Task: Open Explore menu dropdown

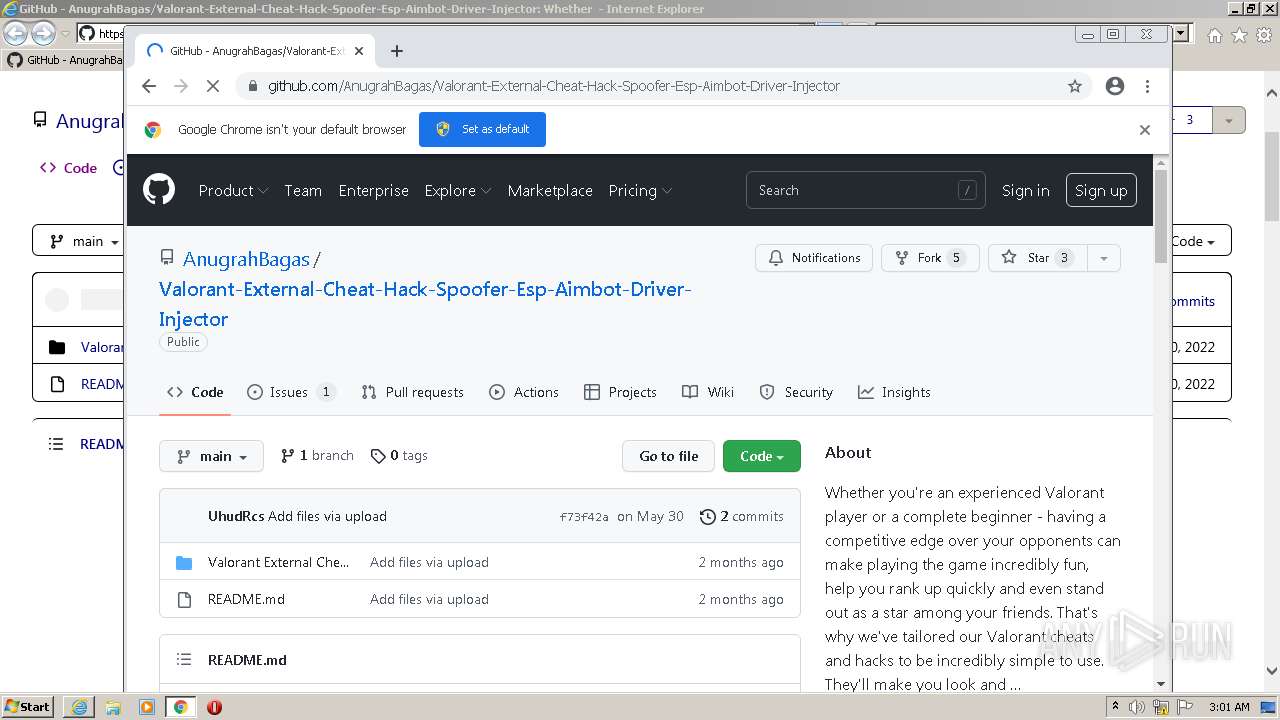Action: (458, 190)
